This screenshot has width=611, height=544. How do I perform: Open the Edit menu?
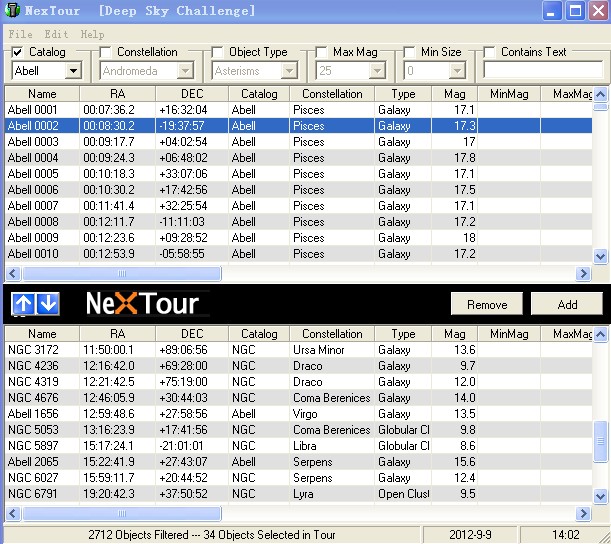pos(56,34)
